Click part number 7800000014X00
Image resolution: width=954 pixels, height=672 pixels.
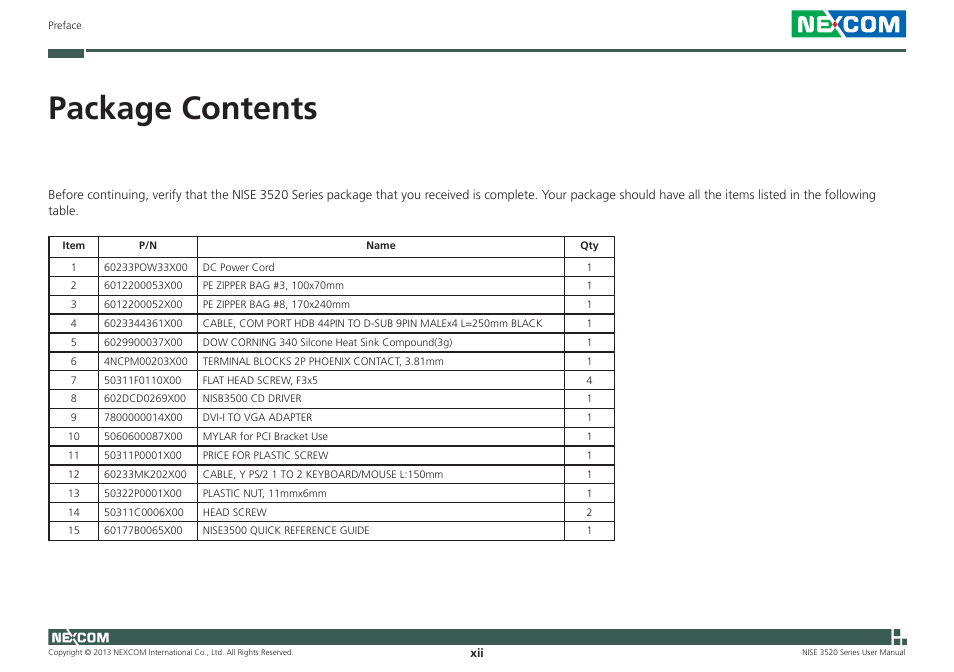[x=143, y=418]
